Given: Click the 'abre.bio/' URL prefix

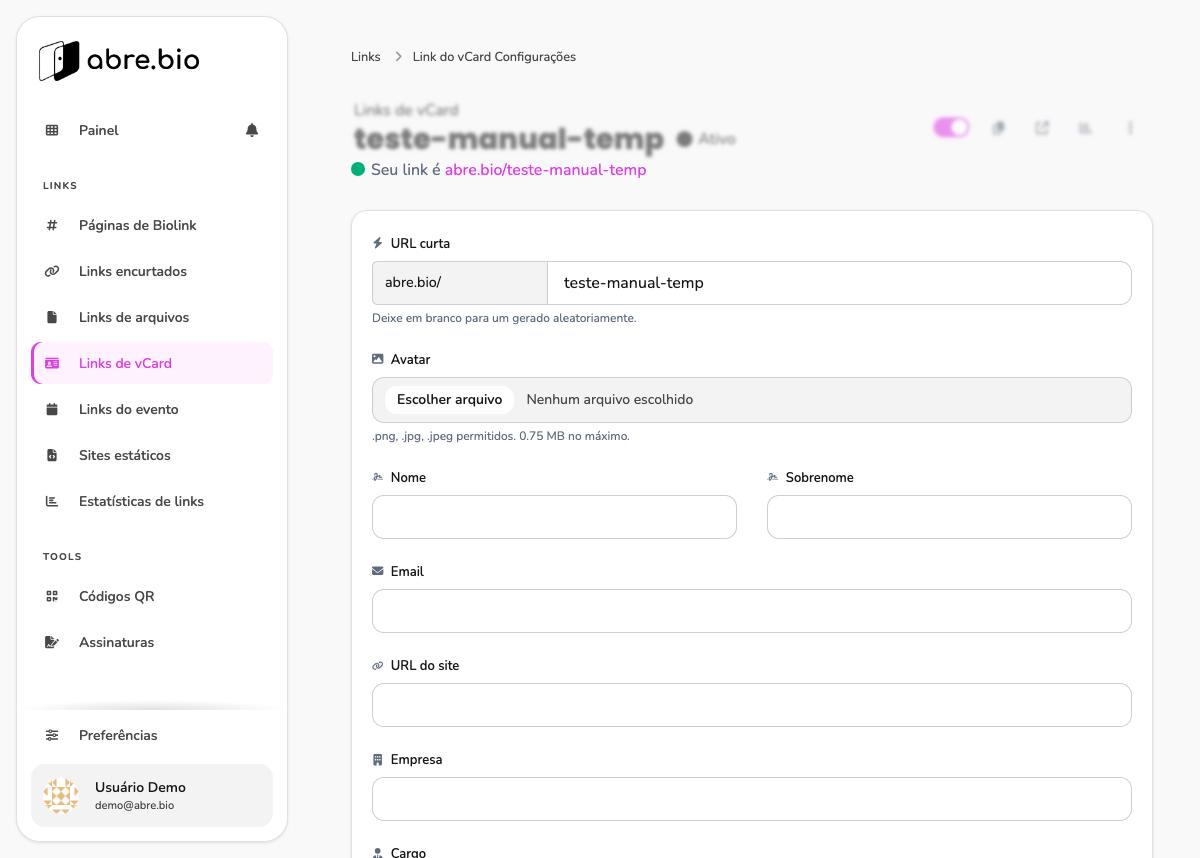Looking at the screenshot, I should pyautogui.click(x=460, y=283).
